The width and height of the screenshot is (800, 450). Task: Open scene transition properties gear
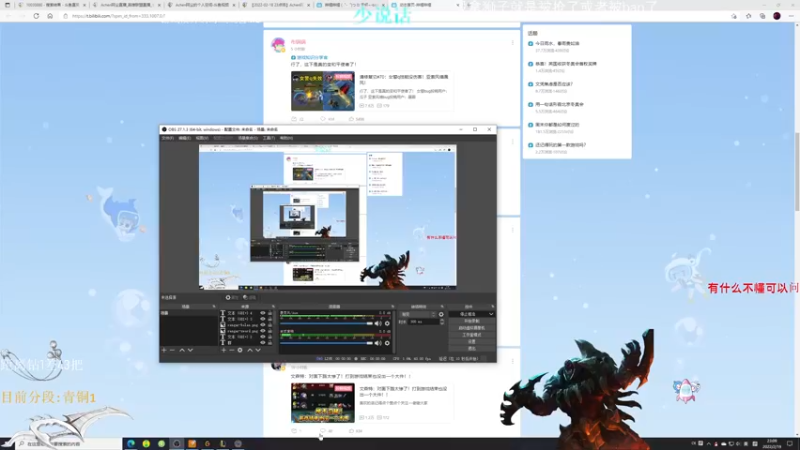pos(441,314)
